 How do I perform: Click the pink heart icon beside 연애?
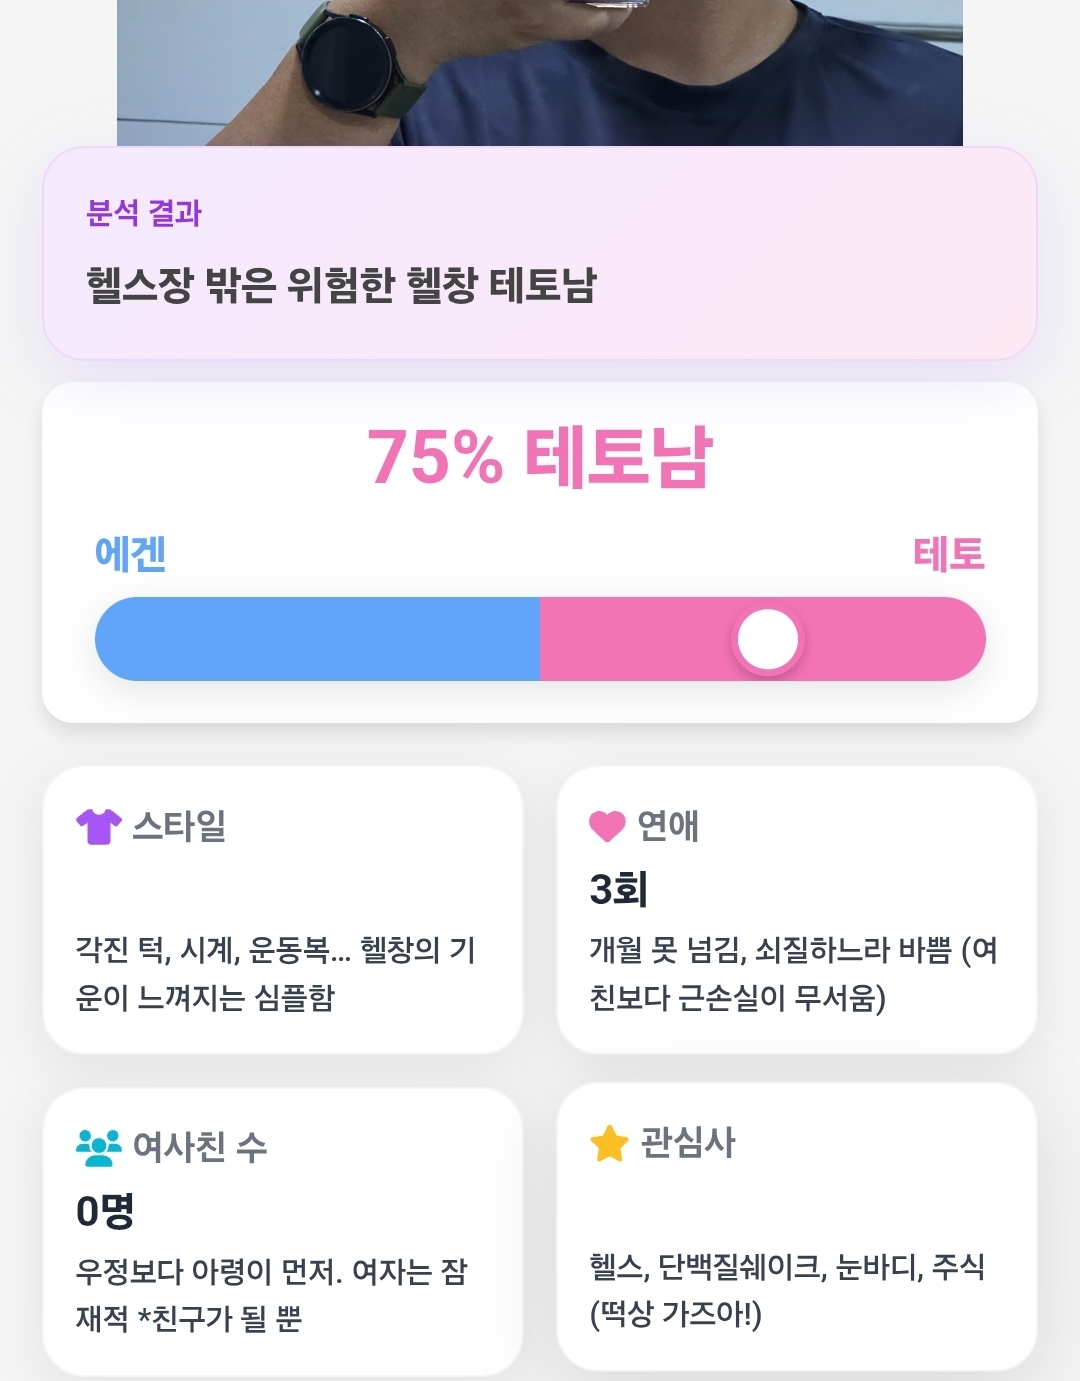(607, 826)
